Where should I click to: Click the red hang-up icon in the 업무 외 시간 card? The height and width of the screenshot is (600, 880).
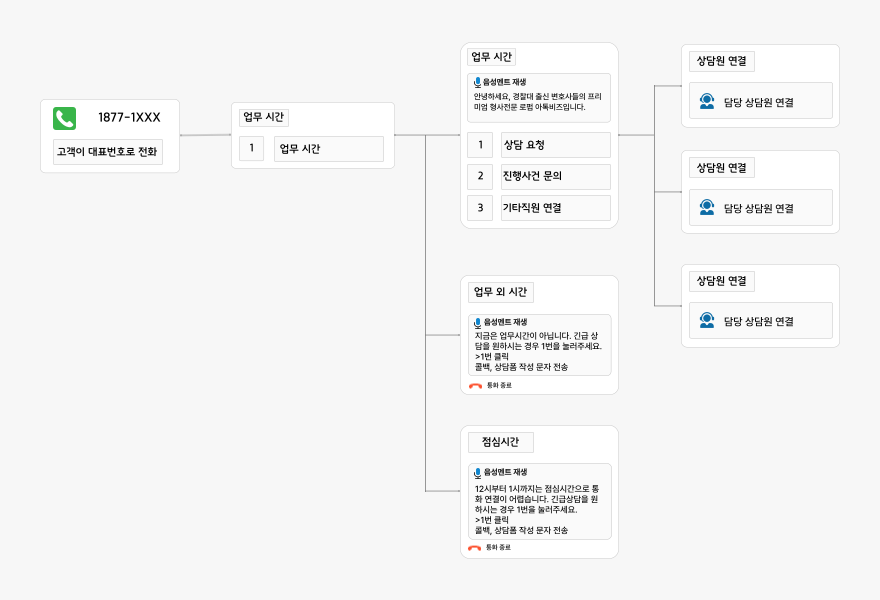[475, 385]
